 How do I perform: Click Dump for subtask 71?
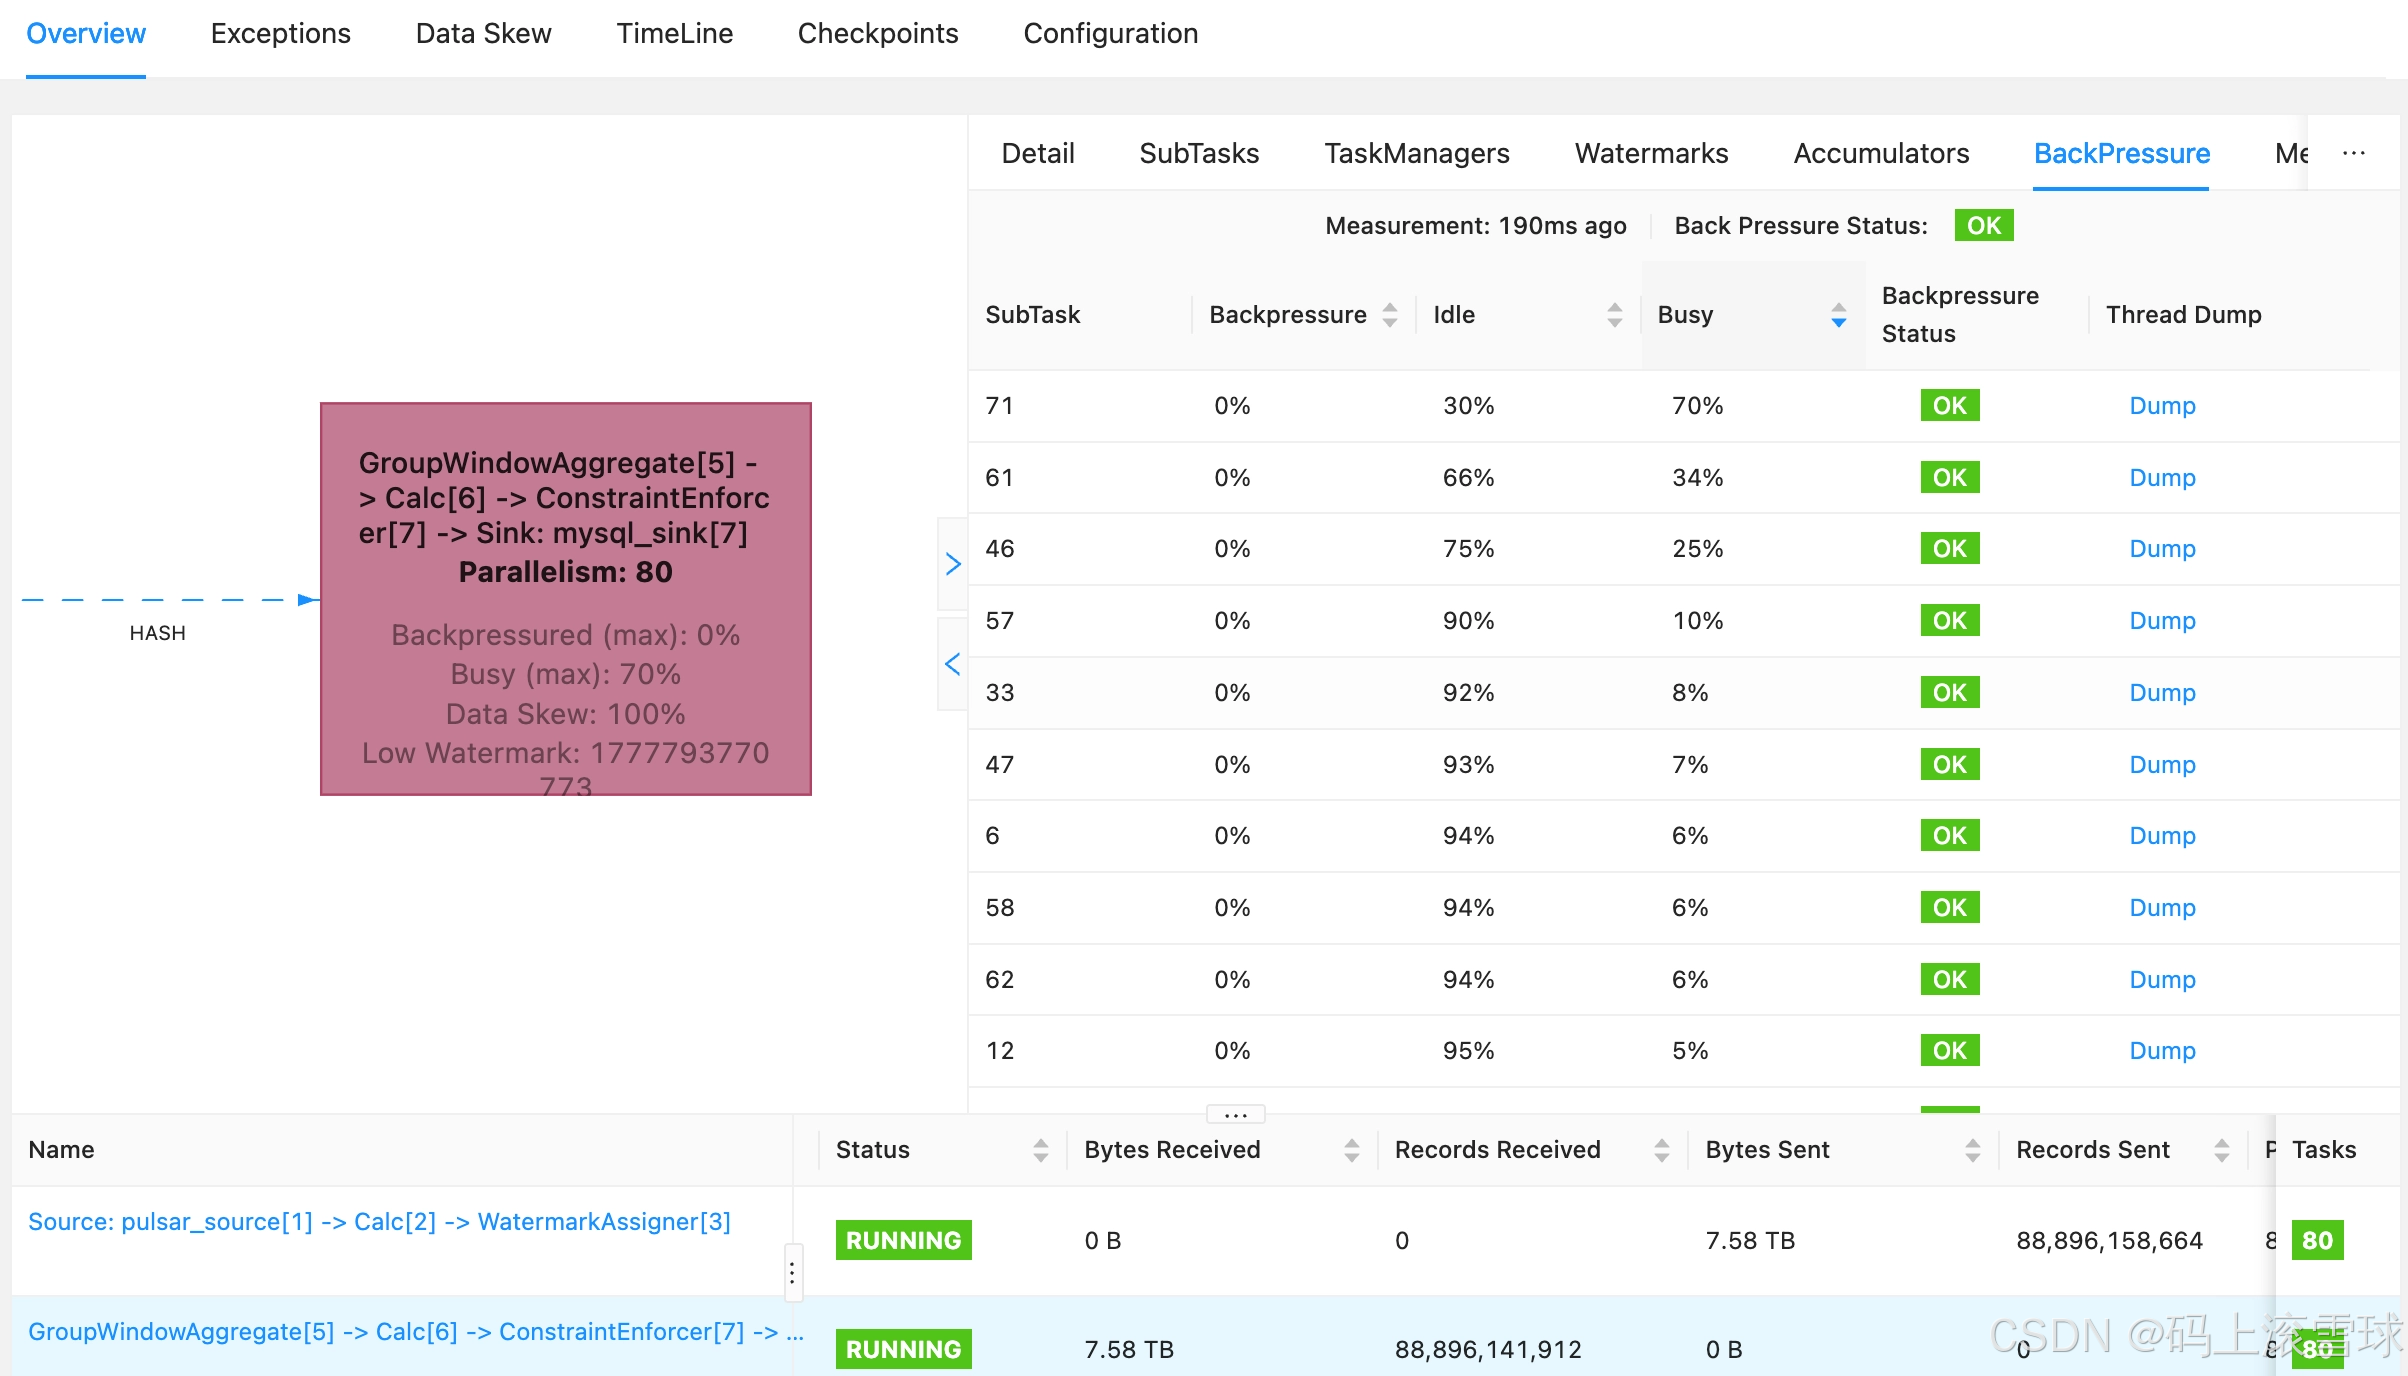2163,406
